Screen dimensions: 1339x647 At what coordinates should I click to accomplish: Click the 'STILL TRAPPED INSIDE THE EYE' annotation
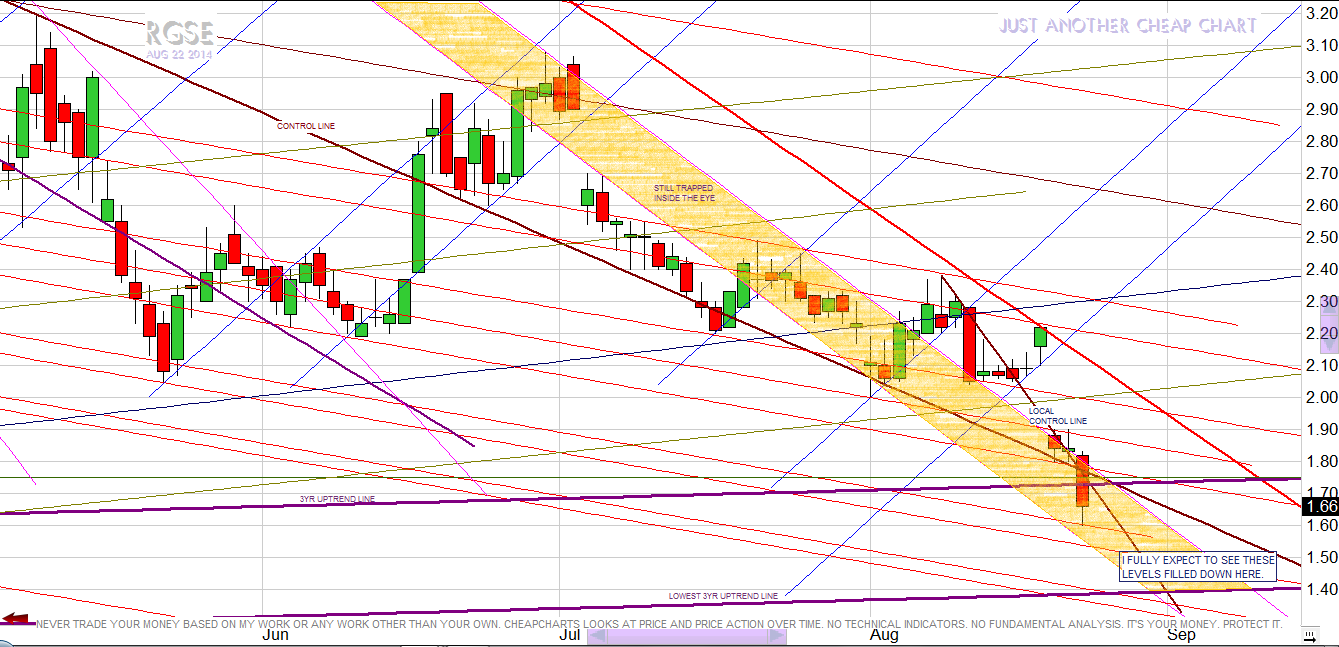point(685,193)
